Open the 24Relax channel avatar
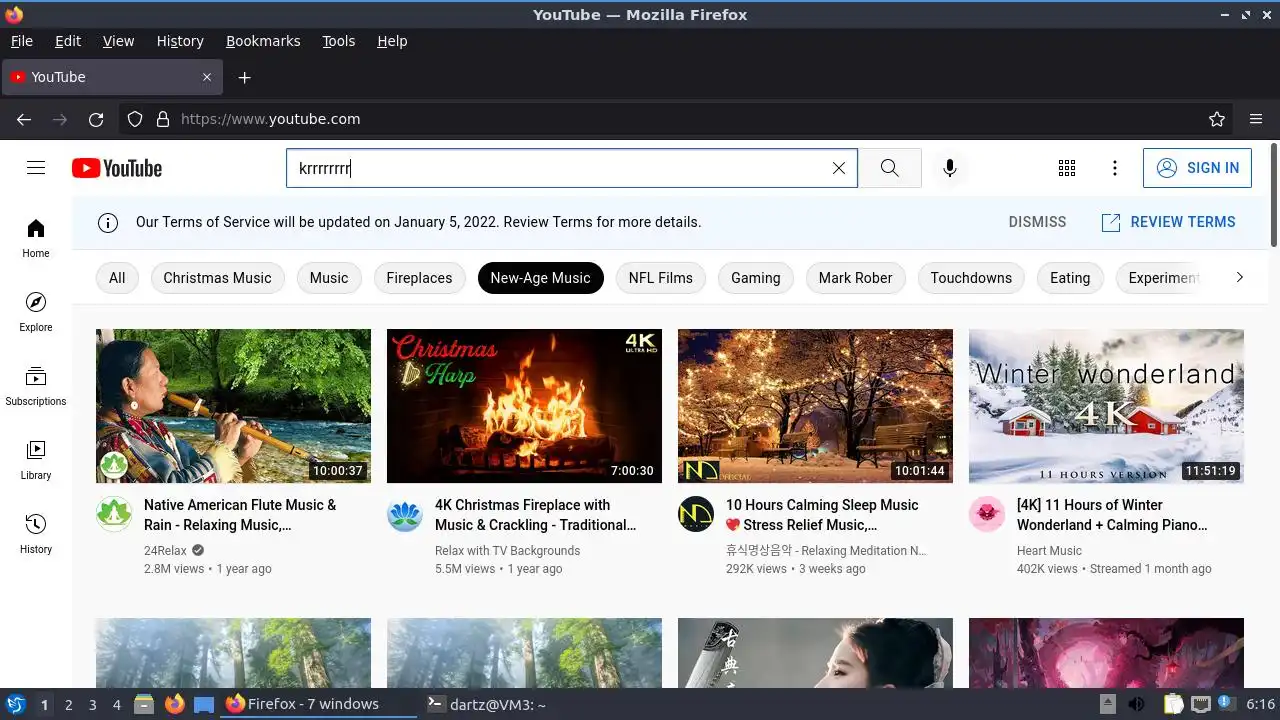Image resolution: width=1280 pixels, height=720 pixels. click(114, 514)
